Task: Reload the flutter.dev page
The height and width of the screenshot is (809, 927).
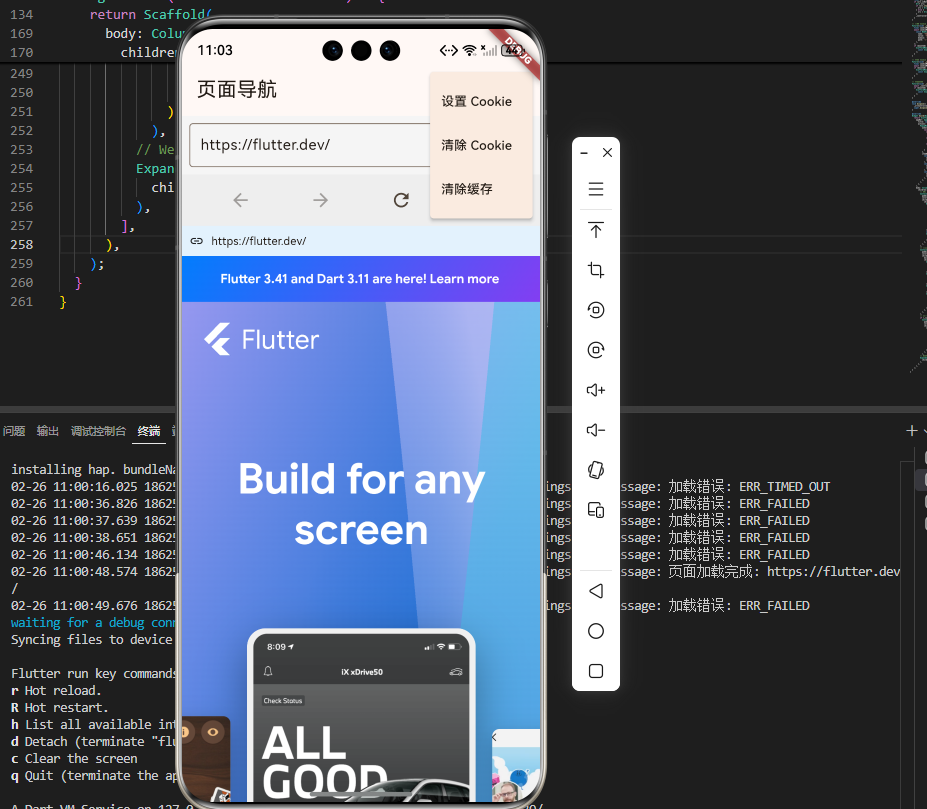Action: (401, 200)
